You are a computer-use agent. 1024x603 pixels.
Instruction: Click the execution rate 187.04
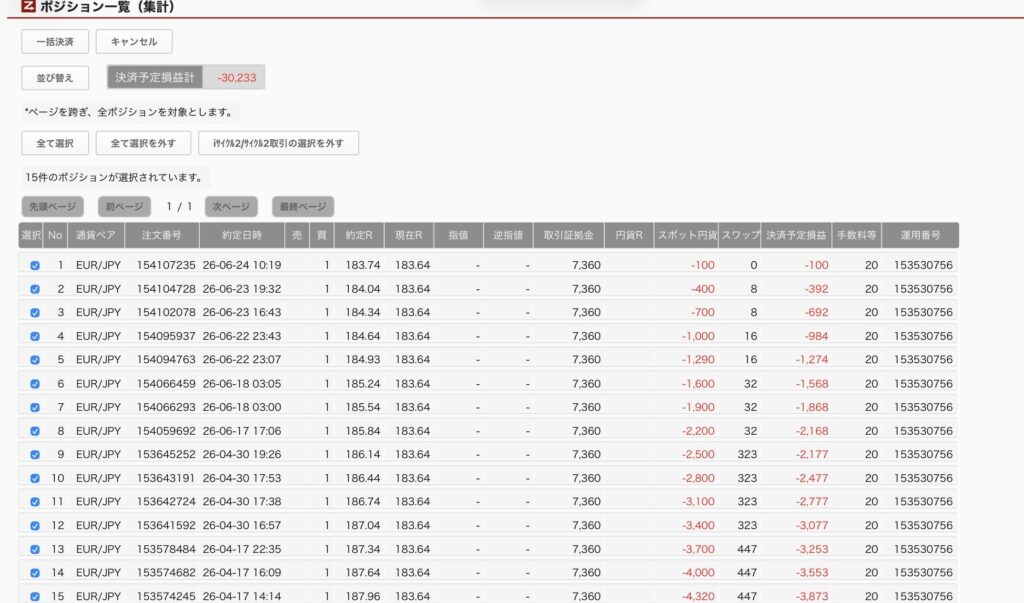point(362,525)
